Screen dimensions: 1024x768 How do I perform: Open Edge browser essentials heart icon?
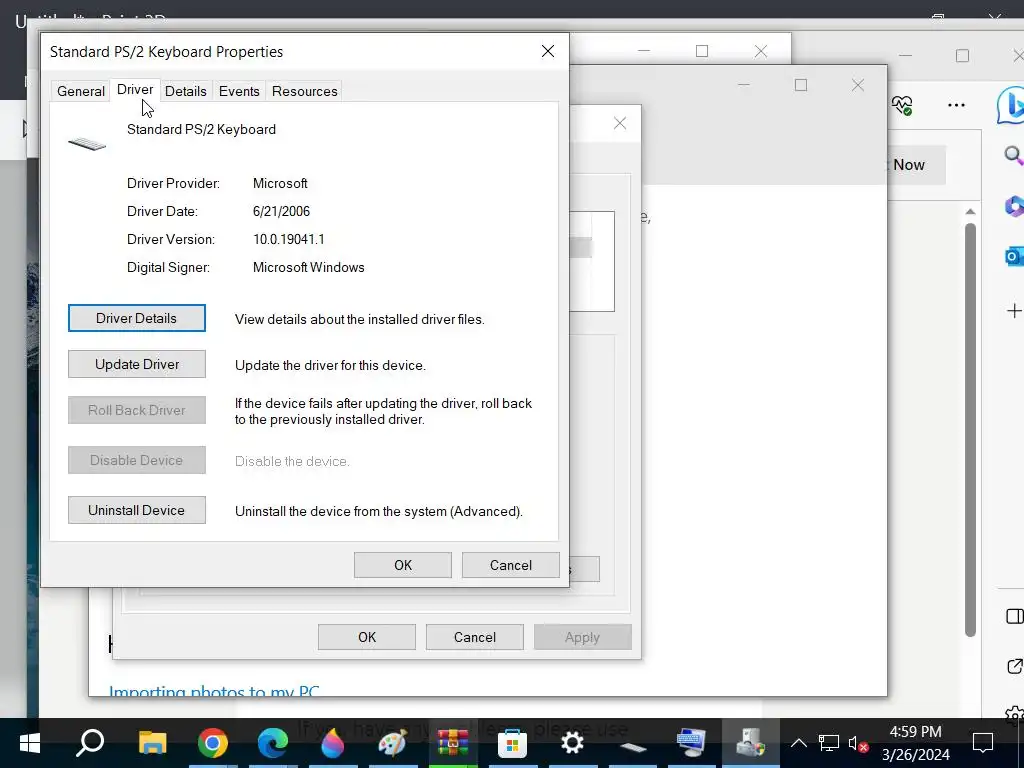pyautogui.click(x=902, y=104)
